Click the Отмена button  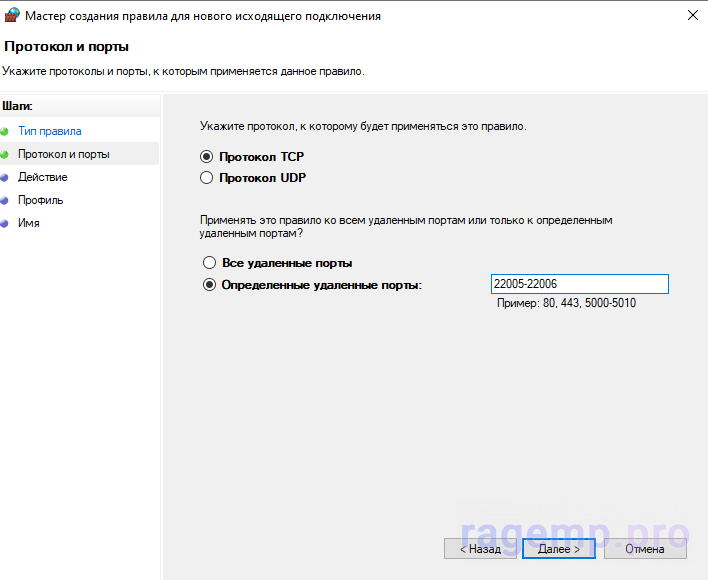[x=645, y=548]
